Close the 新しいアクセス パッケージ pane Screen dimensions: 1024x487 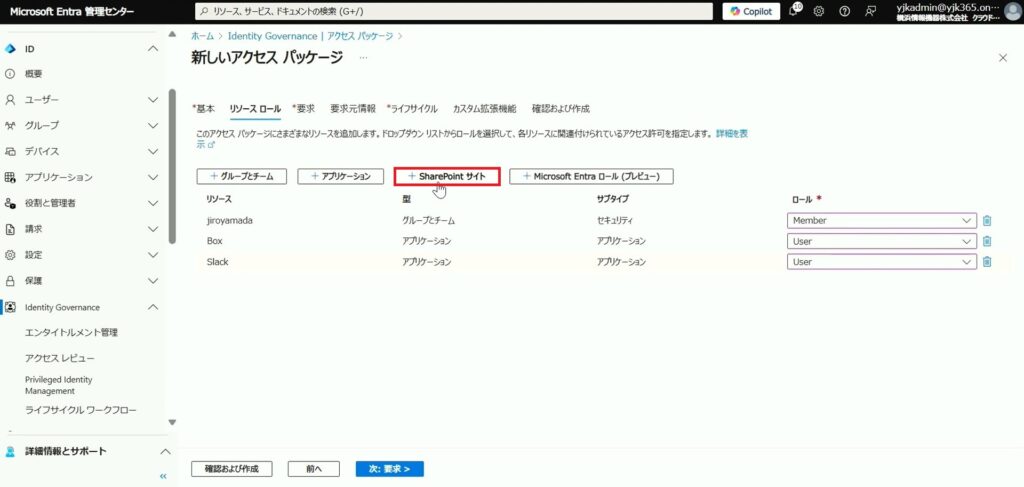pyautogui.click(x=1003, y=58)
